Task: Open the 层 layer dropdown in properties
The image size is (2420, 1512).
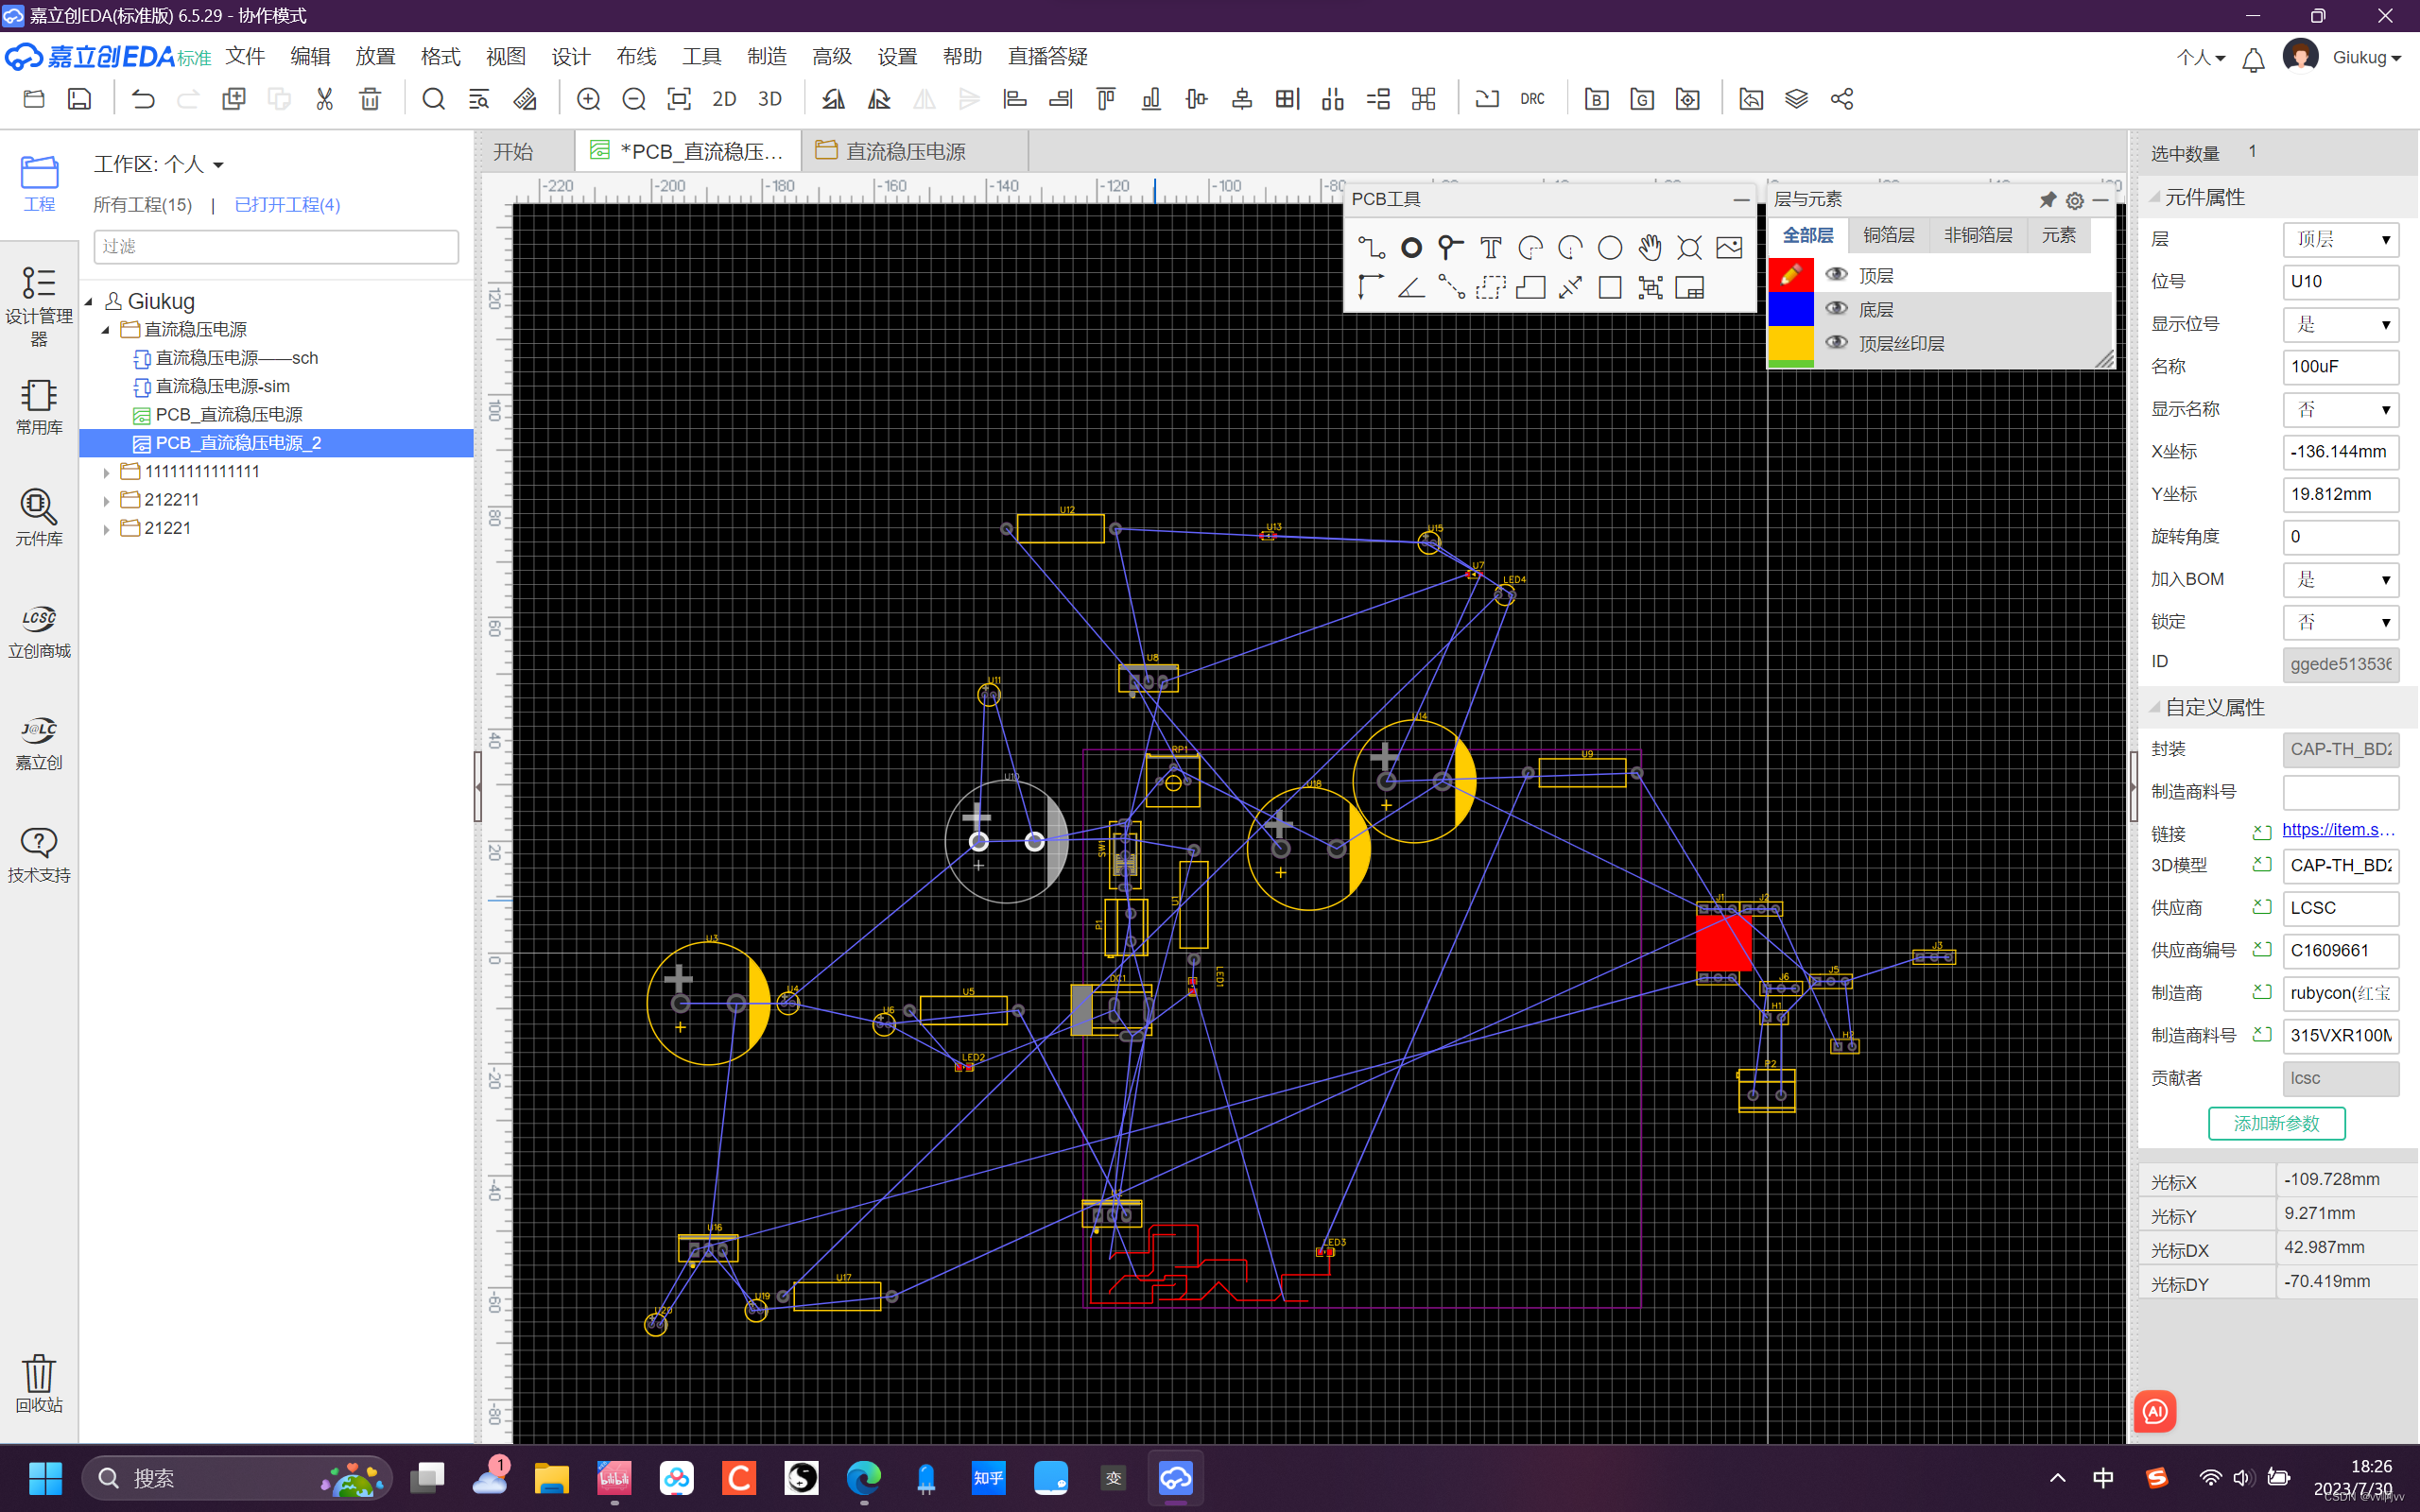Action: point(2340,239)
